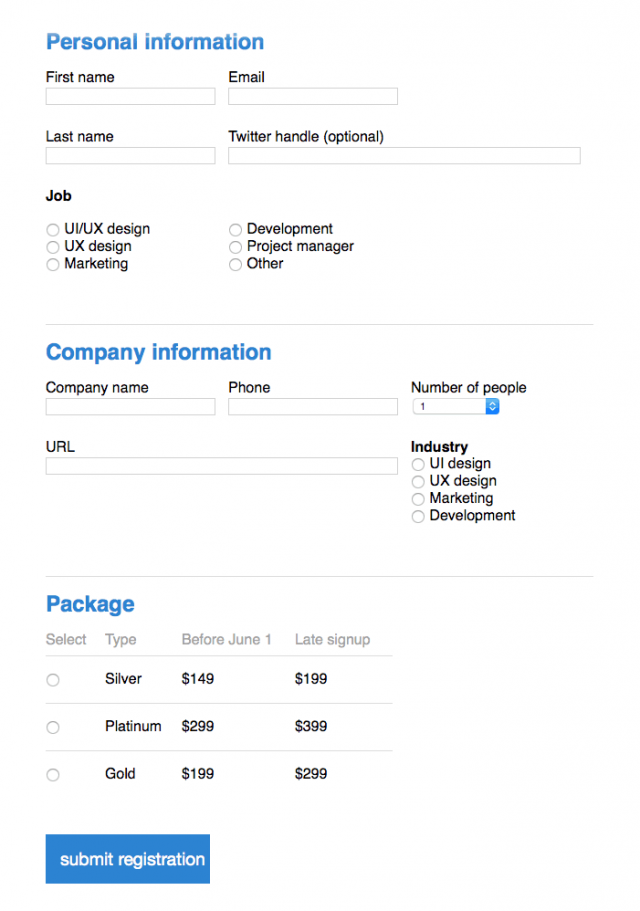Click the Twitter handle input box

tap(404, 156)
